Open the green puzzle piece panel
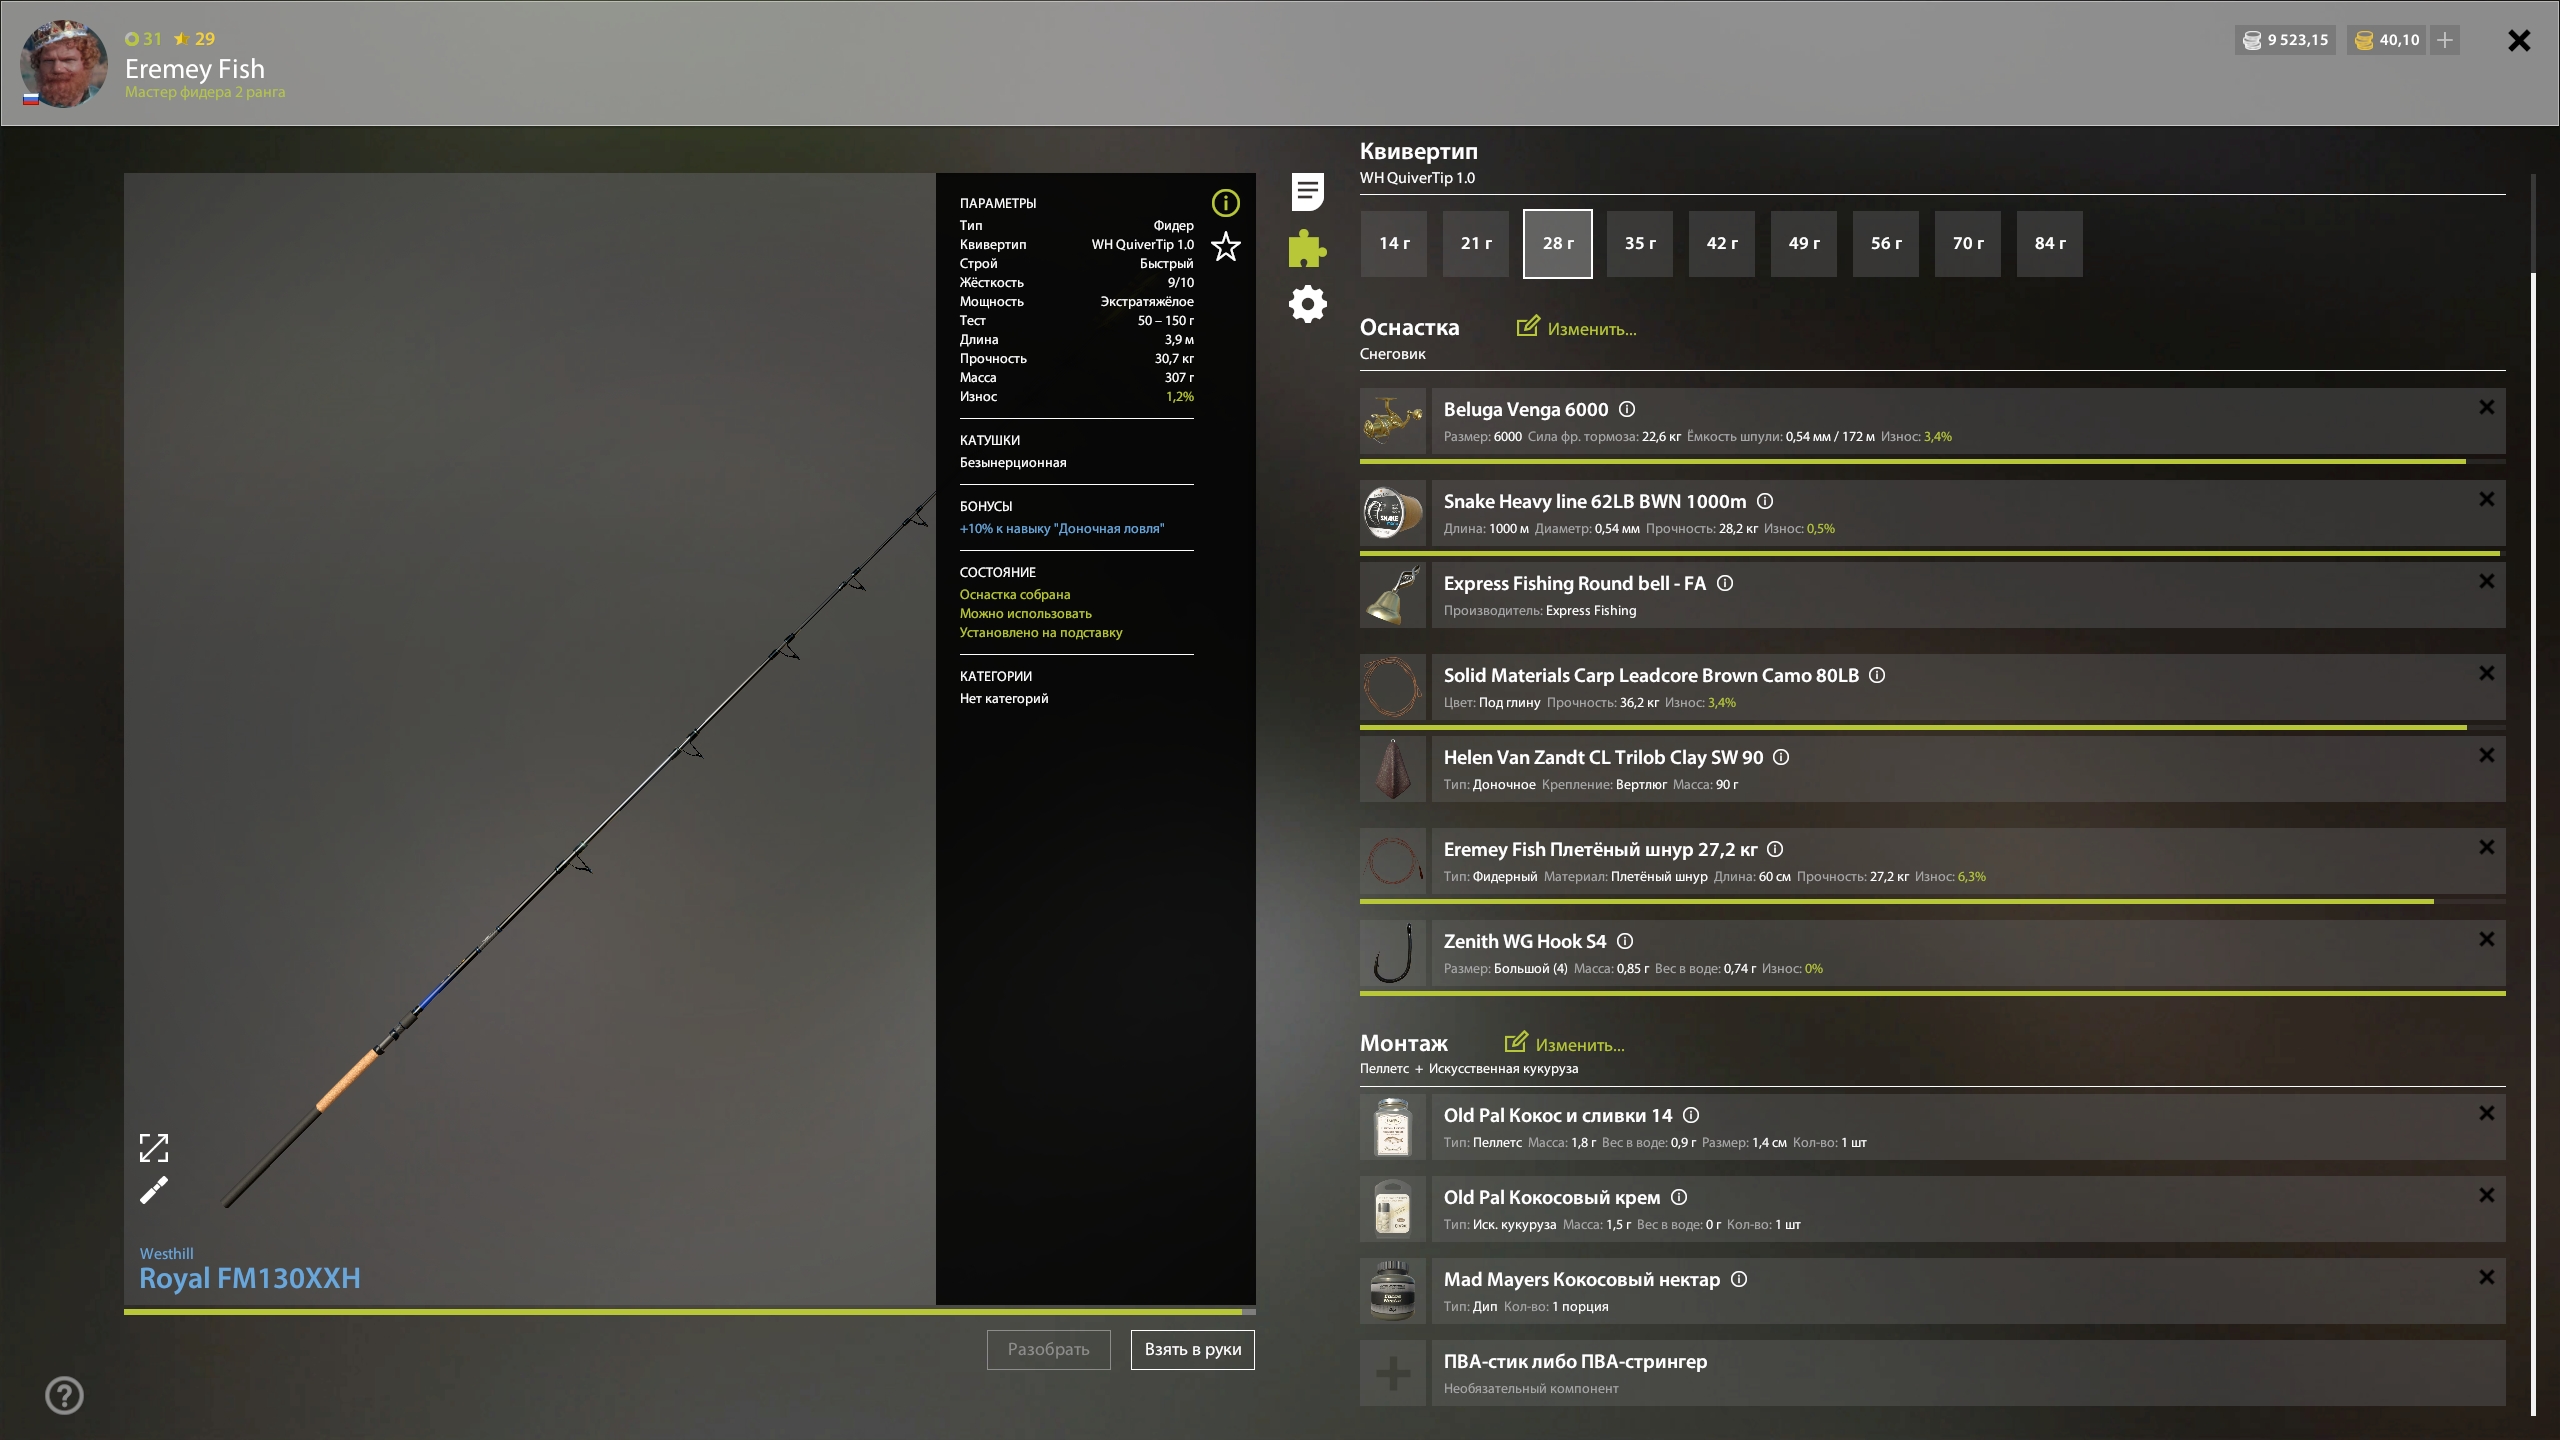Screen dimensions: 2560x1440 (1307, 248)
